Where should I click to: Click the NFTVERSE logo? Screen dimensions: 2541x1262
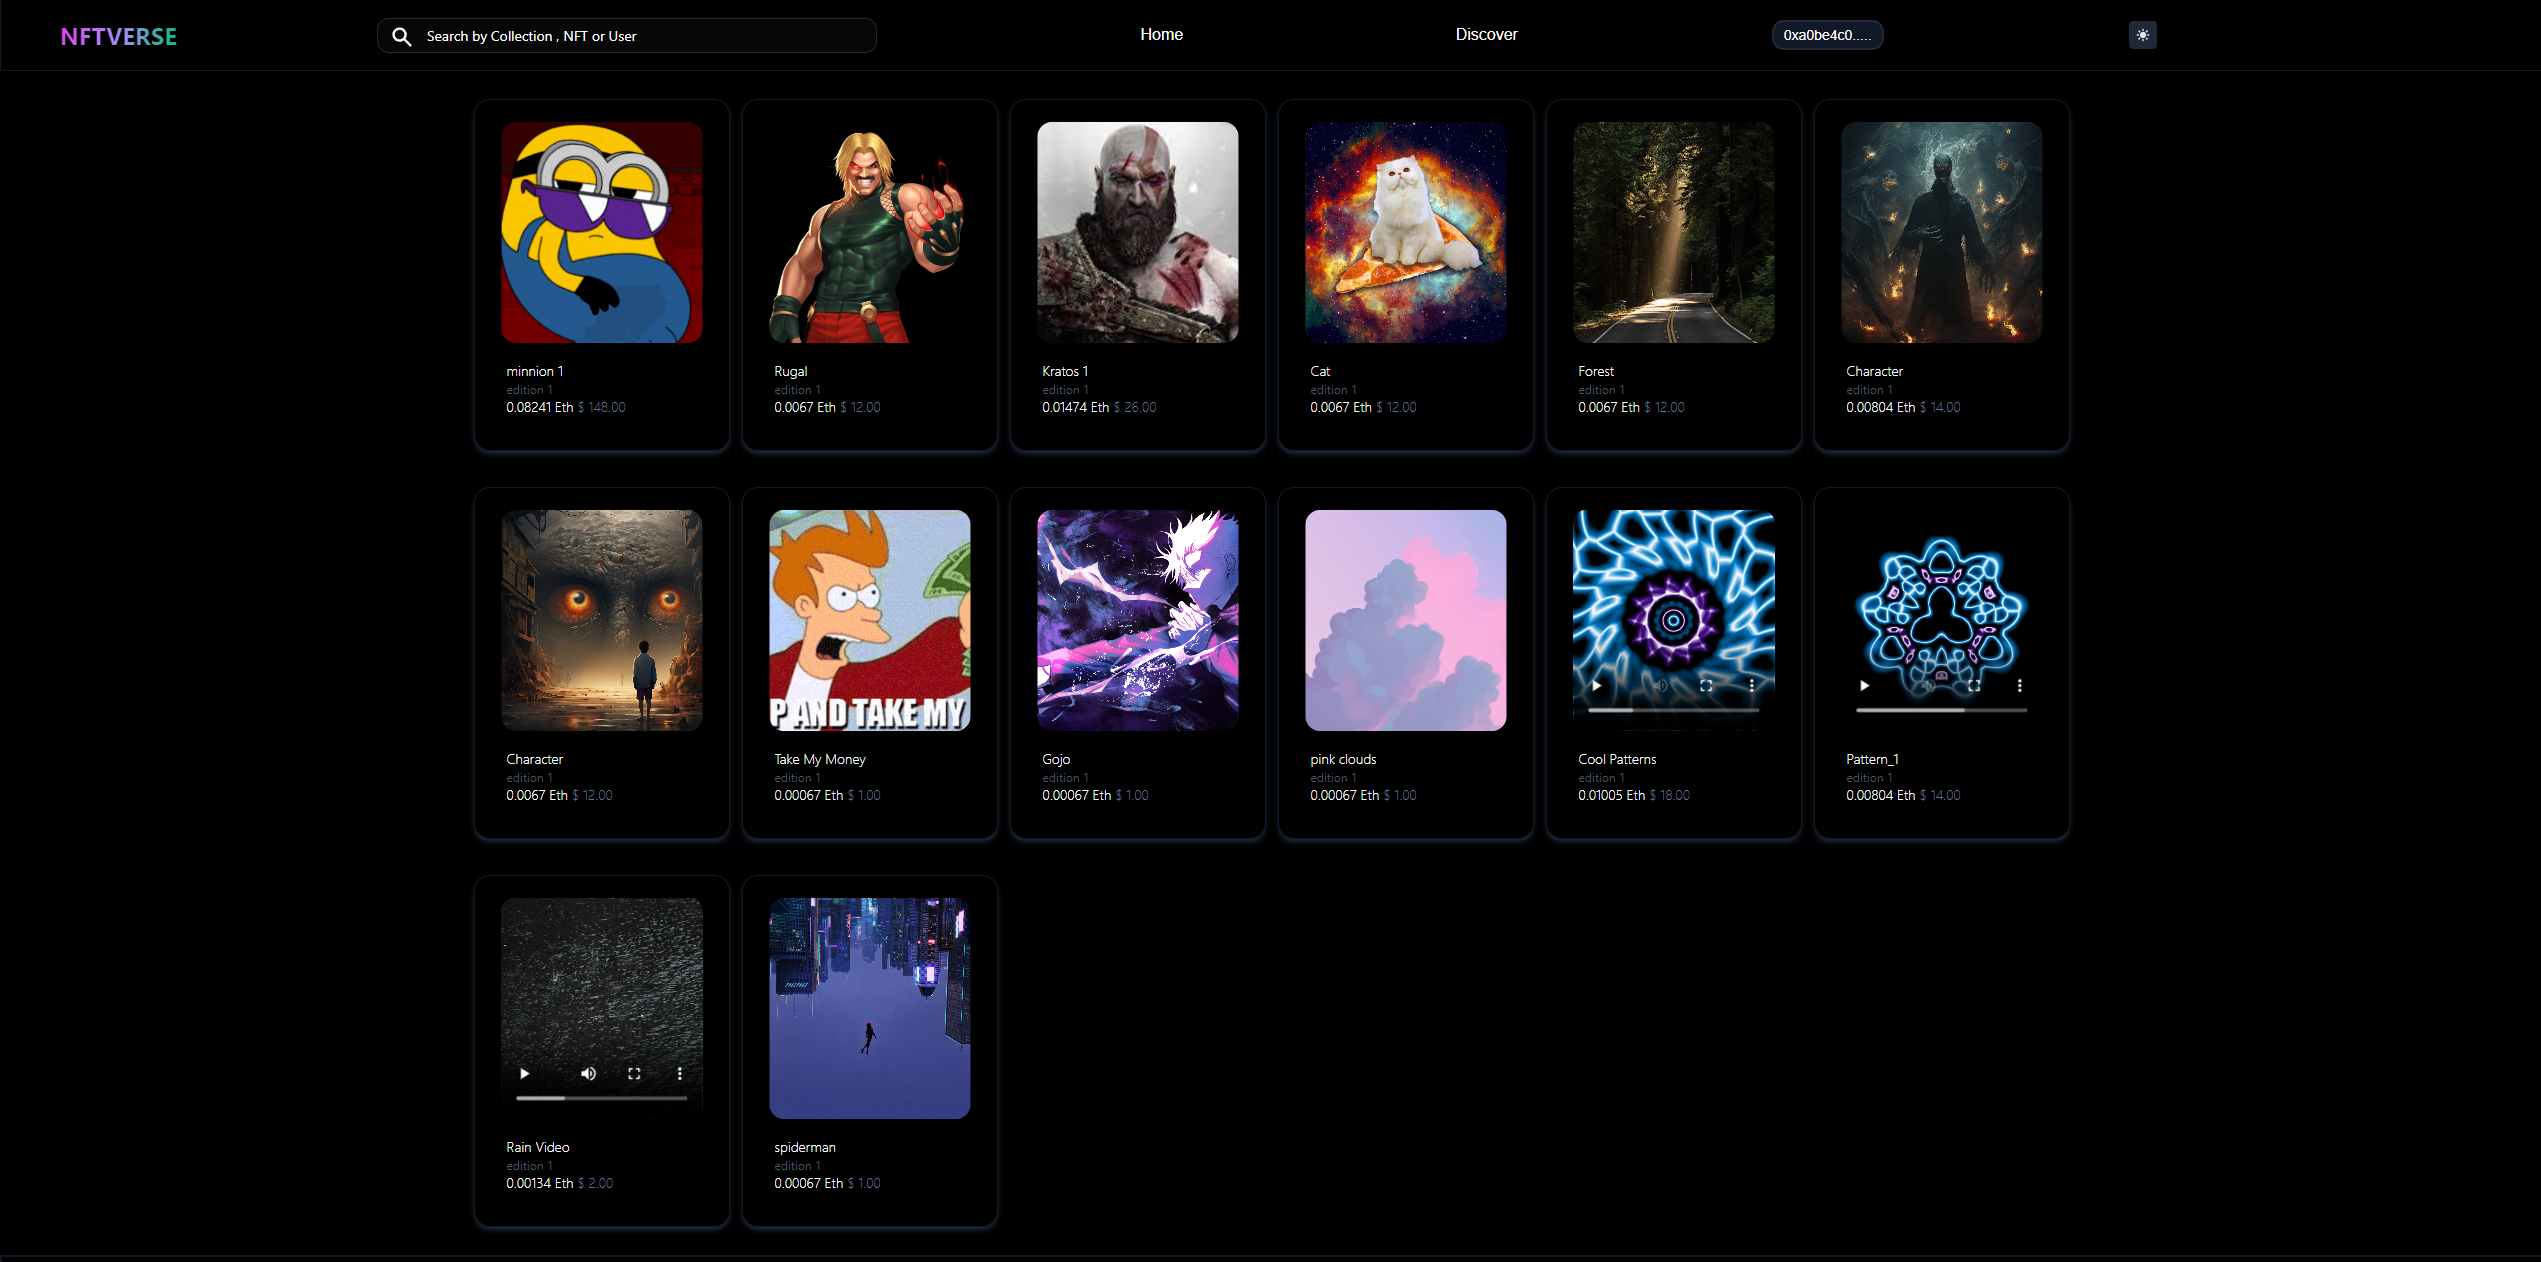tap(118, 36)
